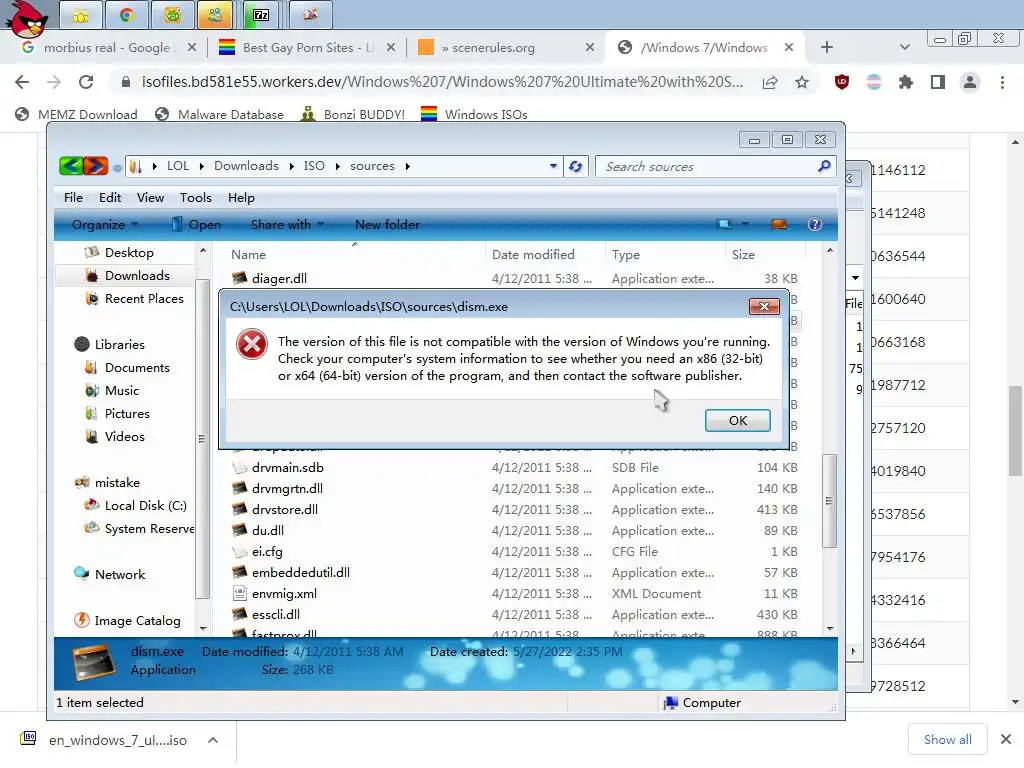Open the download item options chevron
The height and width of the screenshot is (768, 1024).
tap(213, 740)
